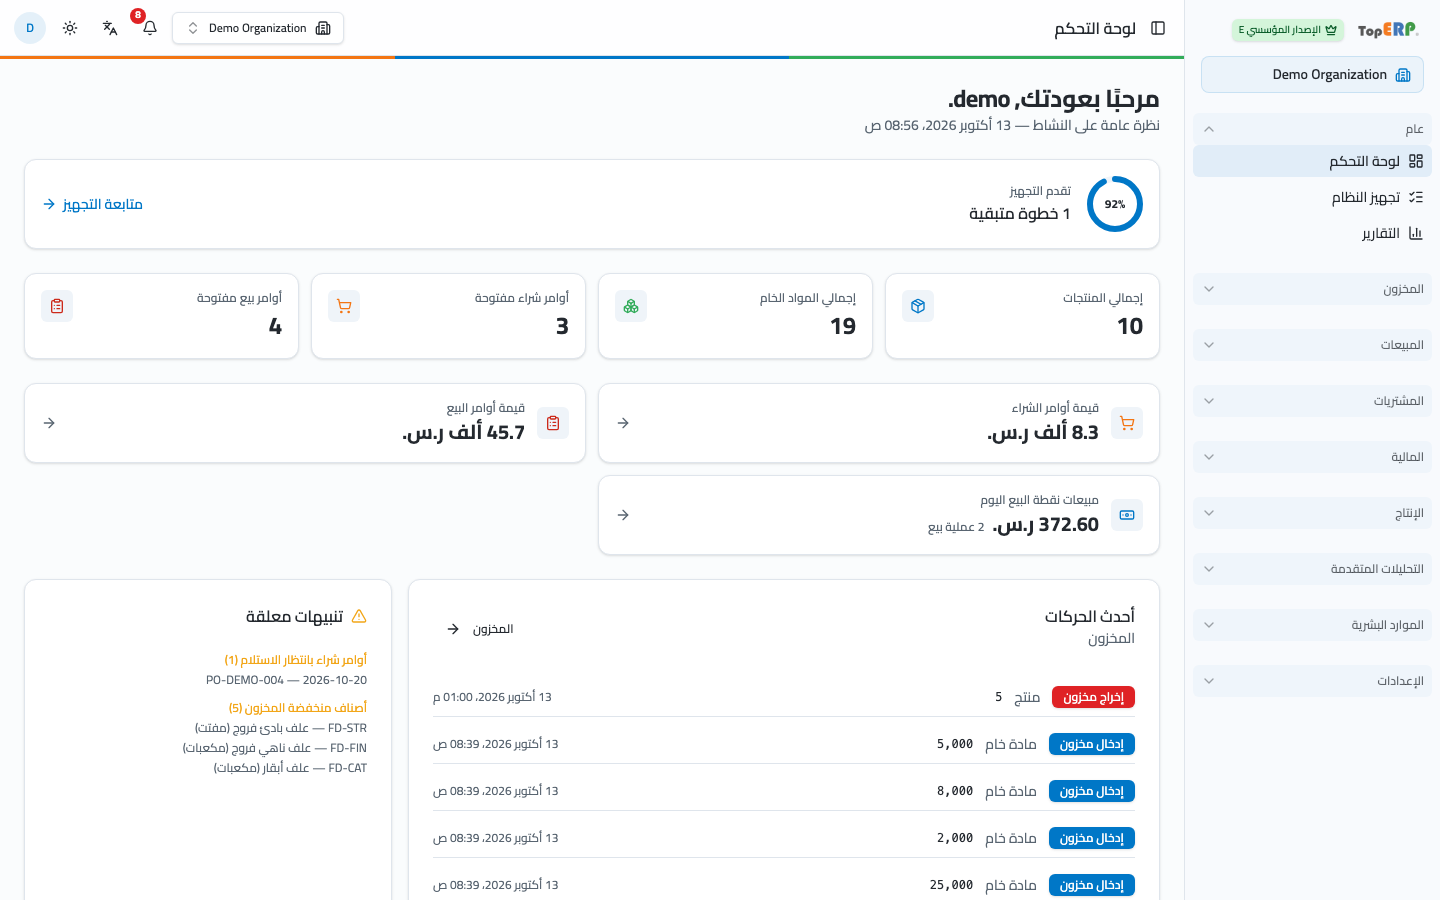
Task: Click the تنبيهات معلقة warning icon
Action: pyautogui.click(x=359, y=616)
